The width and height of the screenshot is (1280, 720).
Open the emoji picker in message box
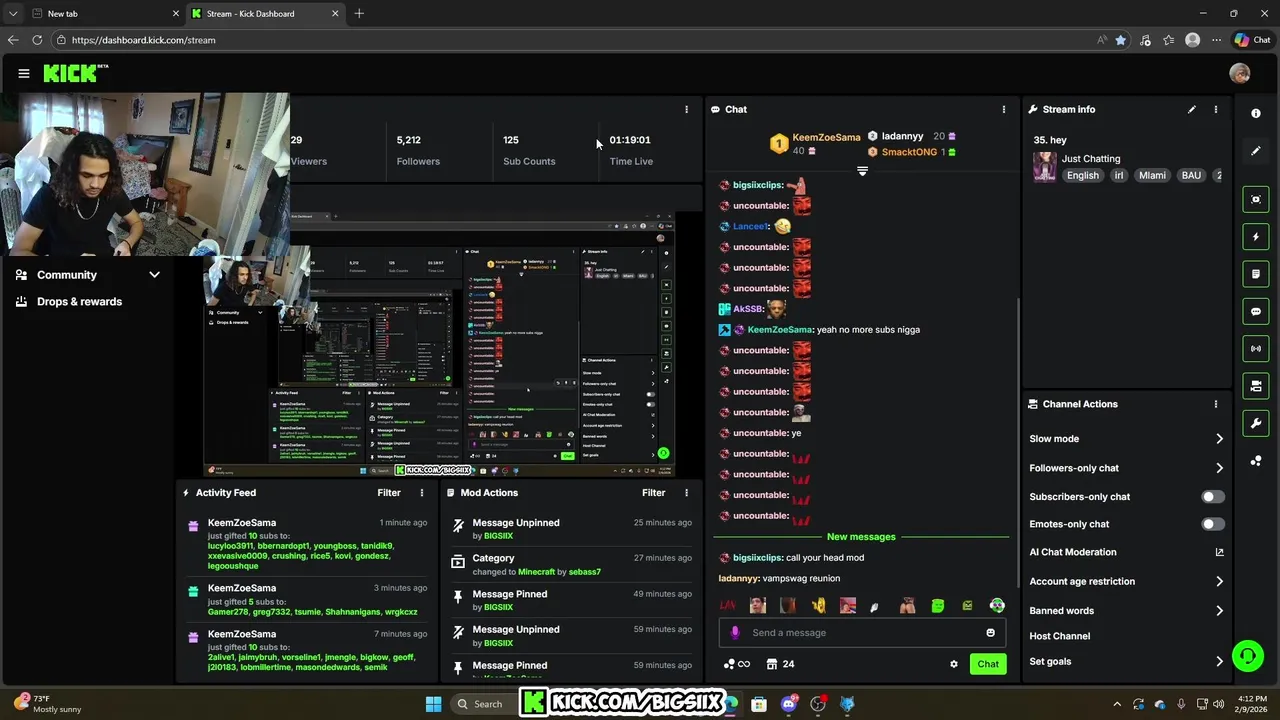[x=991, y=632]
